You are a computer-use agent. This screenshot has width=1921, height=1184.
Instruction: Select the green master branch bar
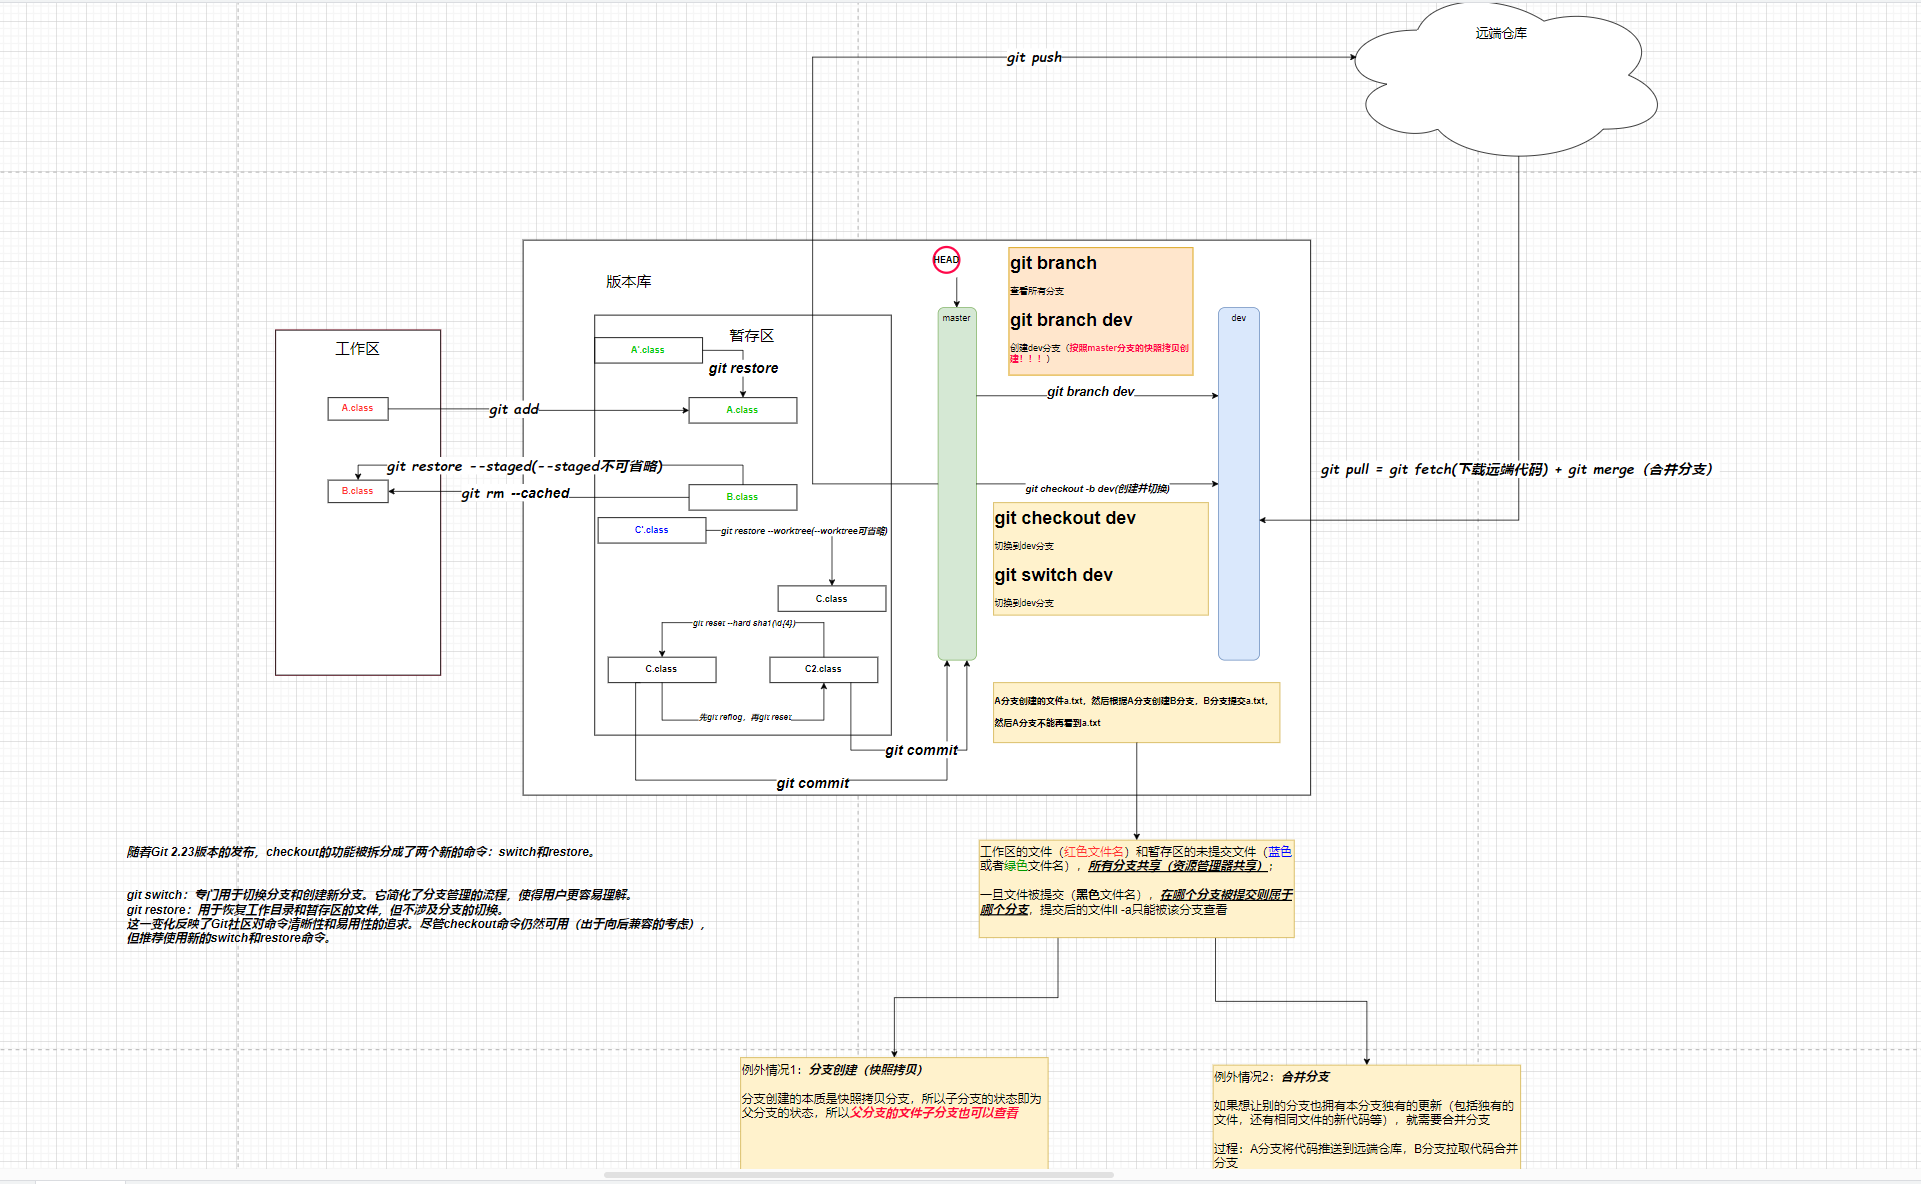[x=957, y=484]
